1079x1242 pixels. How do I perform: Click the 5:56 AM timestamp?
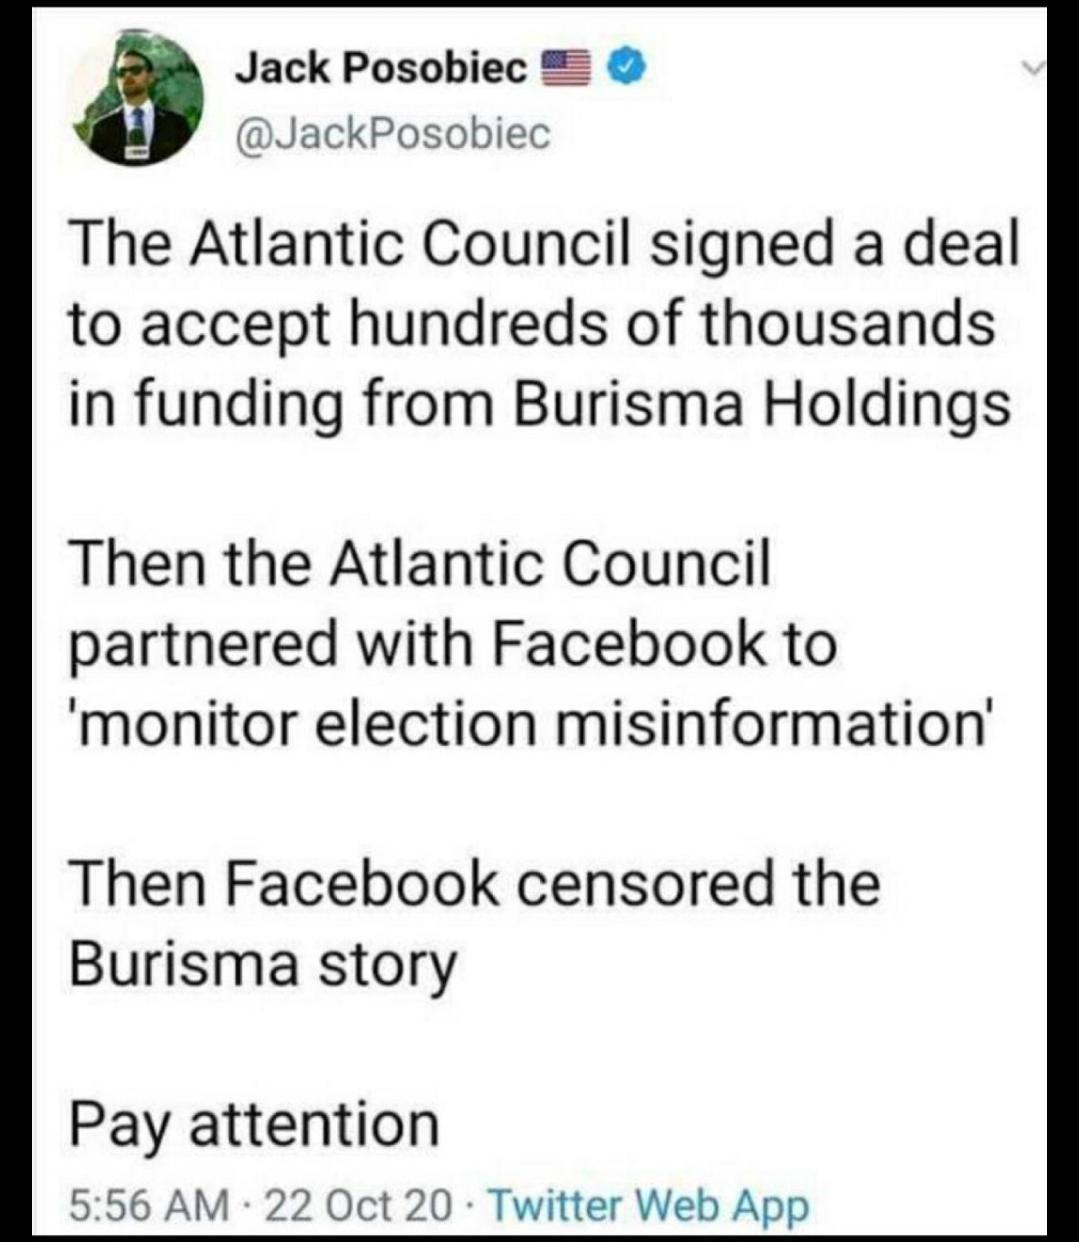pyautogui.click(x=147, y=1204)
